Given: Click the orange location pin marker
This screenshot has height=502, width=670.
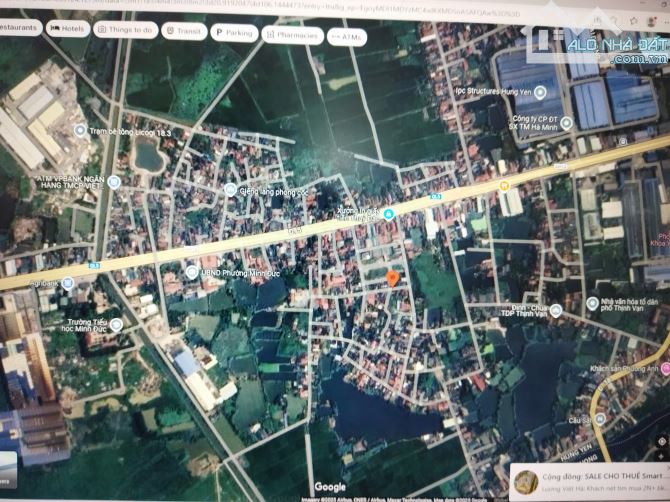Looking at the screenshot, I should (x=393, y=279).
